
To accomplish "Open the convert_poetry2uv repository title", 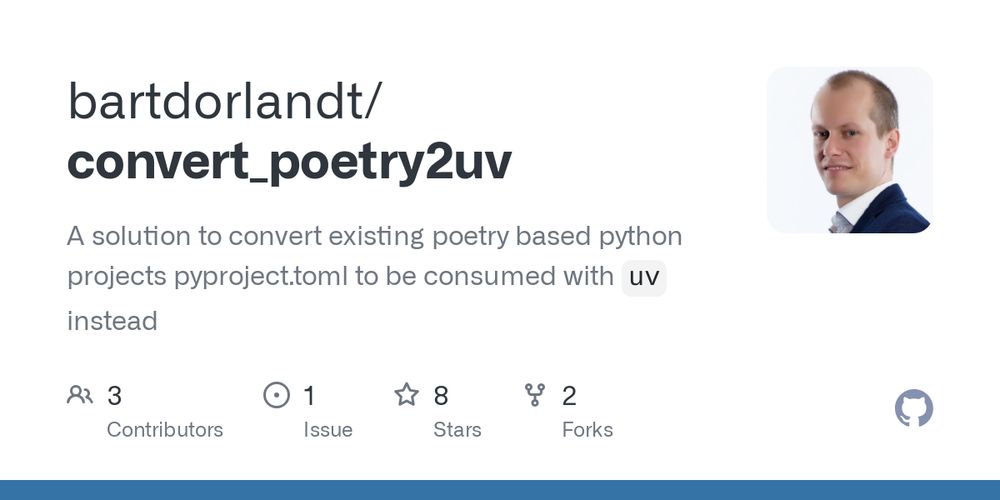I will (289, 162).
